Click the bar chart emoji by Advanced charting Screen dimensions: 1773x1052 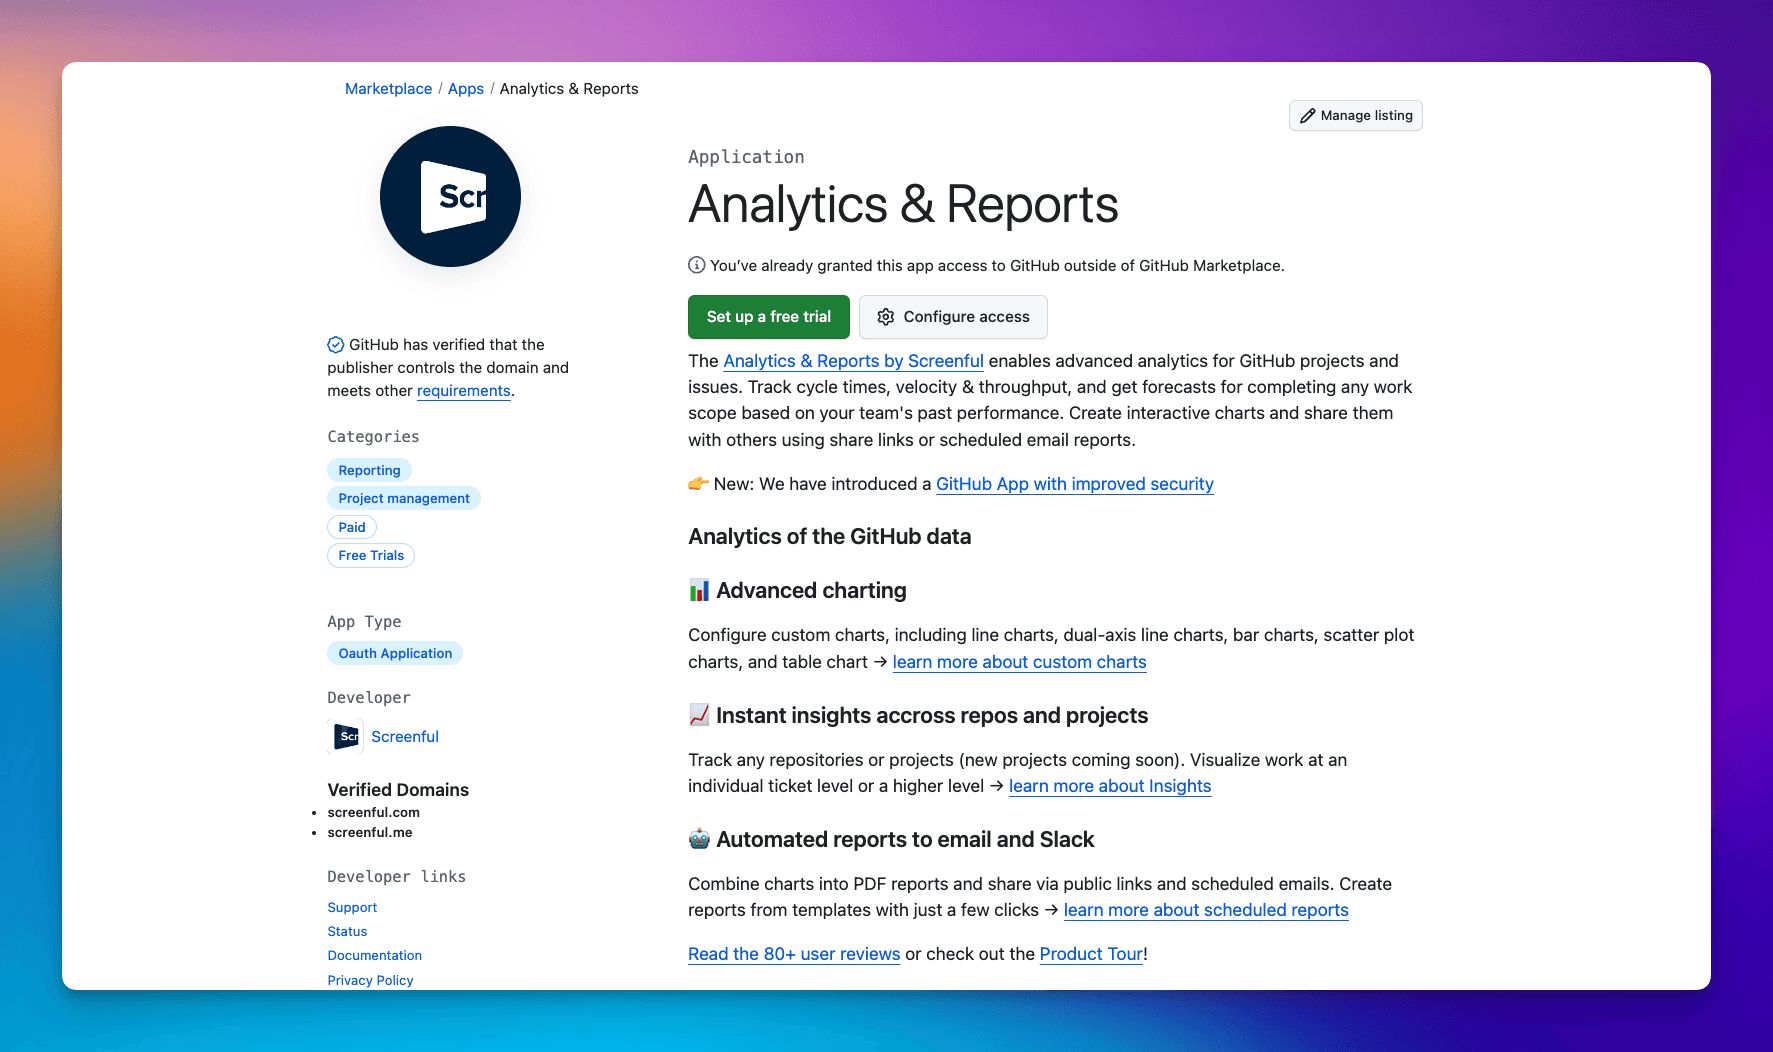tap(699, 591)
